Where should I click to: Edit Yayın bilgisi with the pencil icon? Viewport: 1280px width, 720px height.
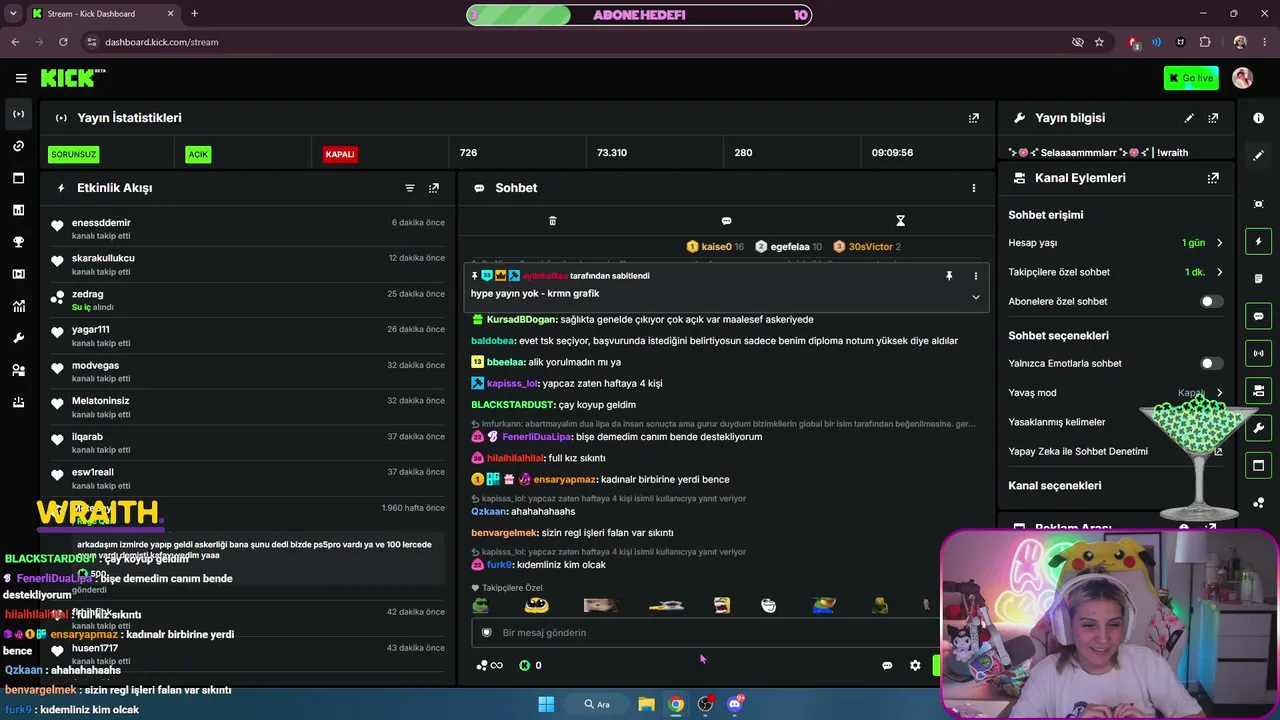tap(1189, 118)
